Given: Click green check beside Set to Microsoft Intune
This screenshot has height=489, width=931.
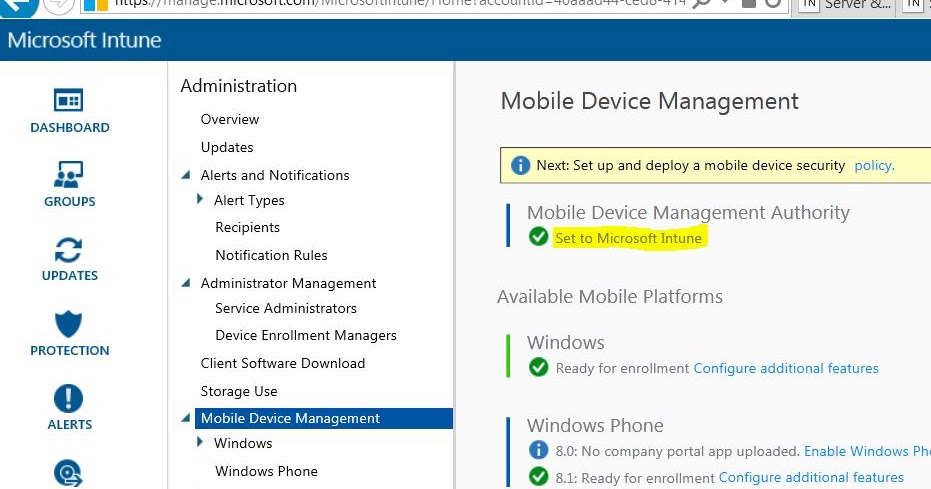Looking at the screenshot, I should coord(538,237).
